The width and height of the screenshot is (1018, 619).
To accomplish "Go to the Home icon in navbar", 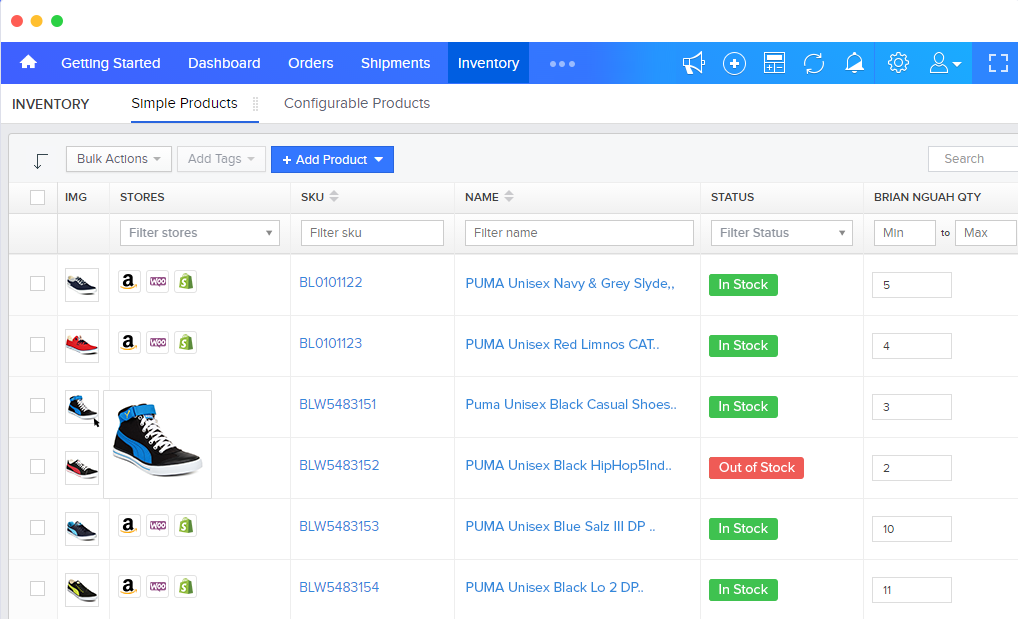I will point(28,62).
